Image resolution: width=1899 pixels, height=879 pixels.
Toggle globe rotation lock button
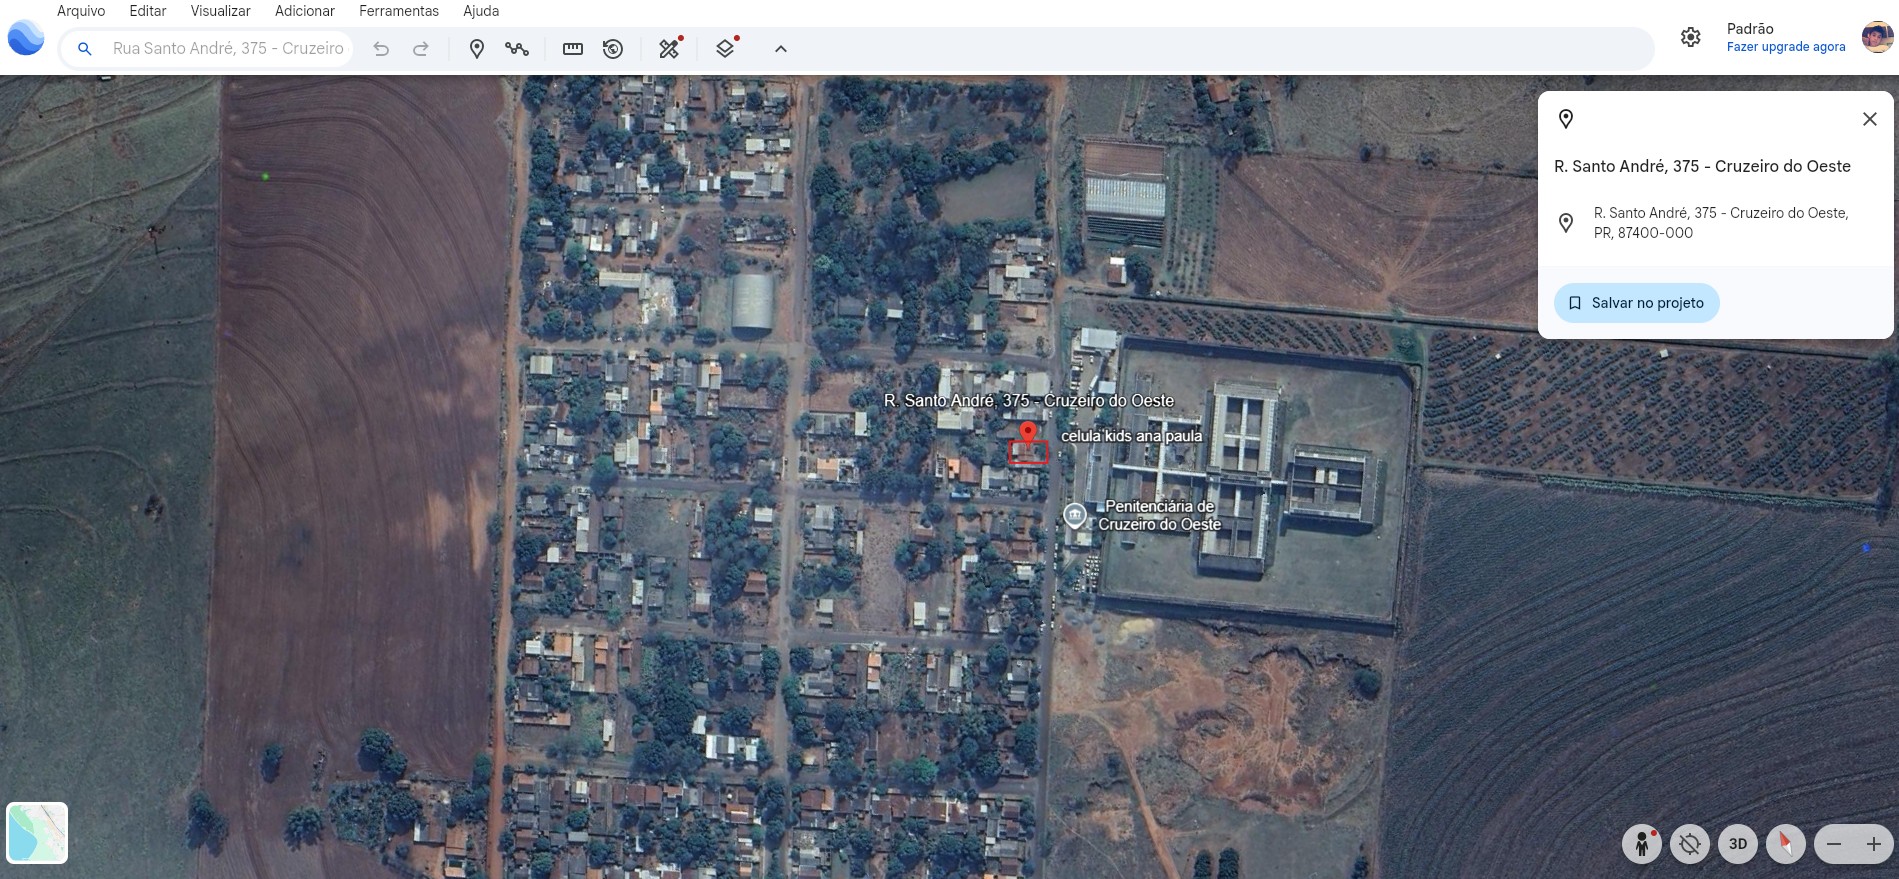click(x=1689, y=844)
